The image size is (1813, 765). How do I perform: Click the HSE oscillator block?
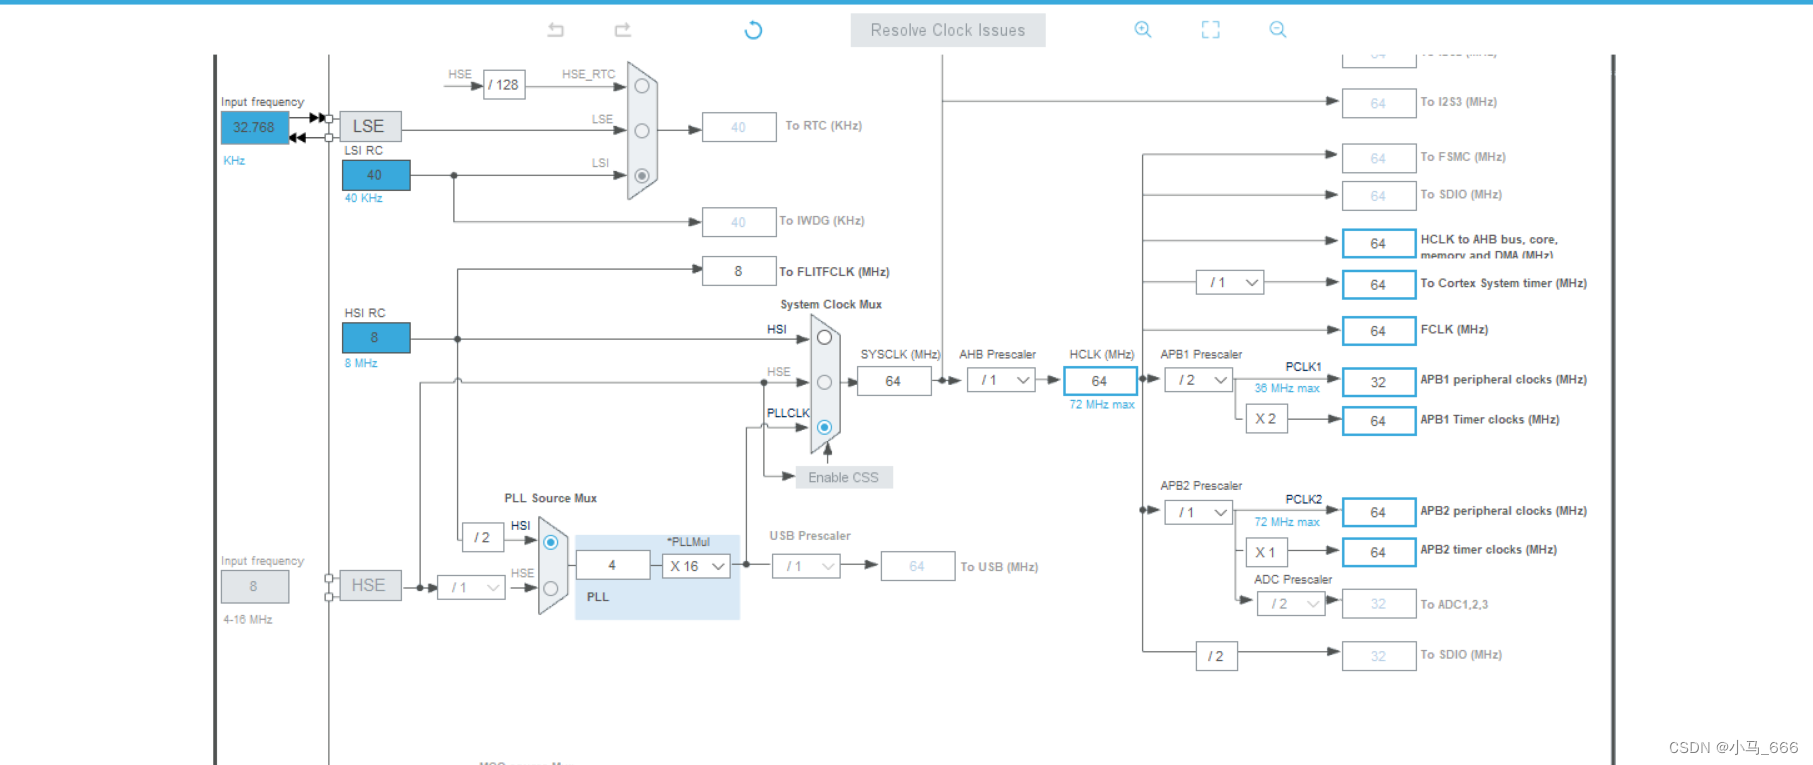tap(369, 585)
